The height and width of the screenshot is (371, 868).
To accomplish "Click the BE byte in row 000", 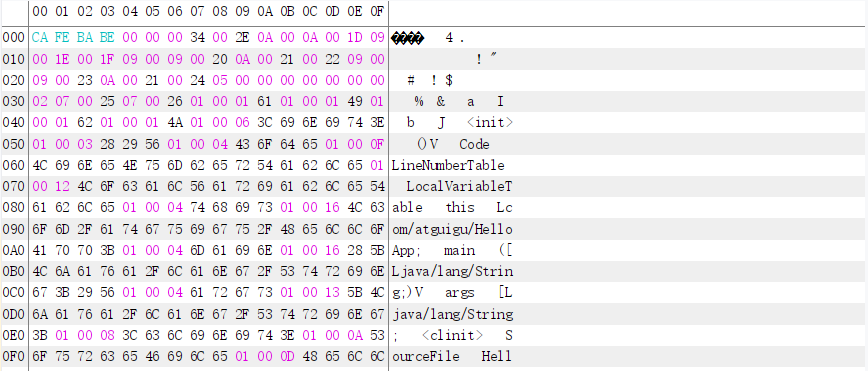I will [107, 38].
